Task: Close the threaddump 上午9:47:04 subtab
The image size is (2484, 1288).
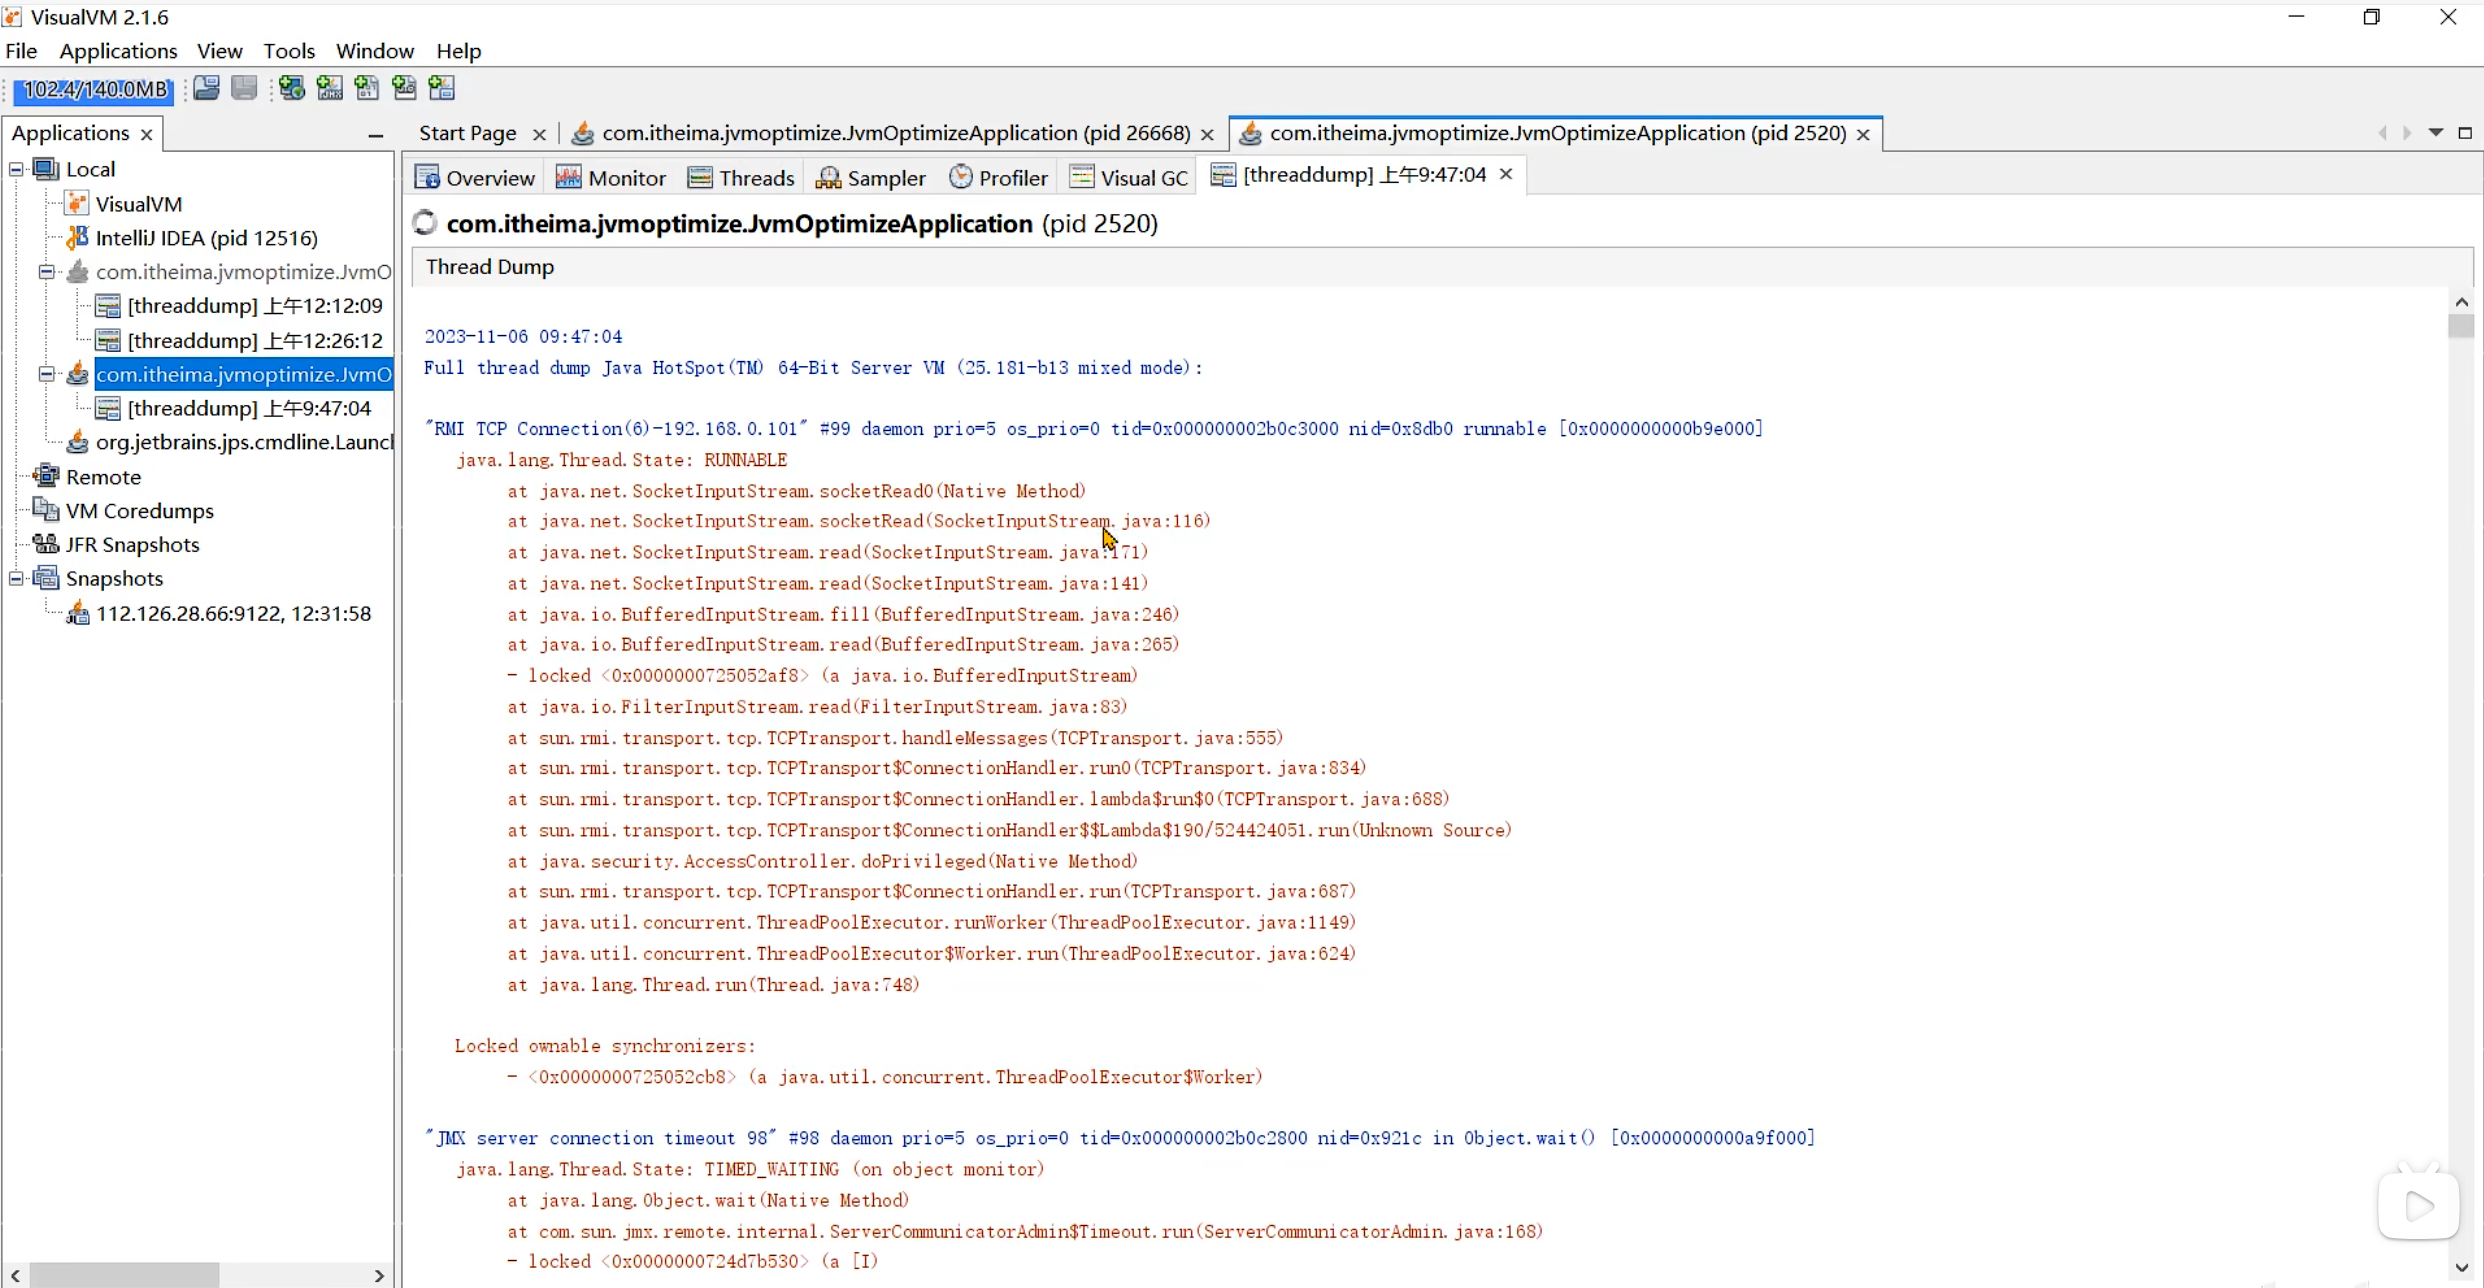Action: click(x=1506, y=174)
